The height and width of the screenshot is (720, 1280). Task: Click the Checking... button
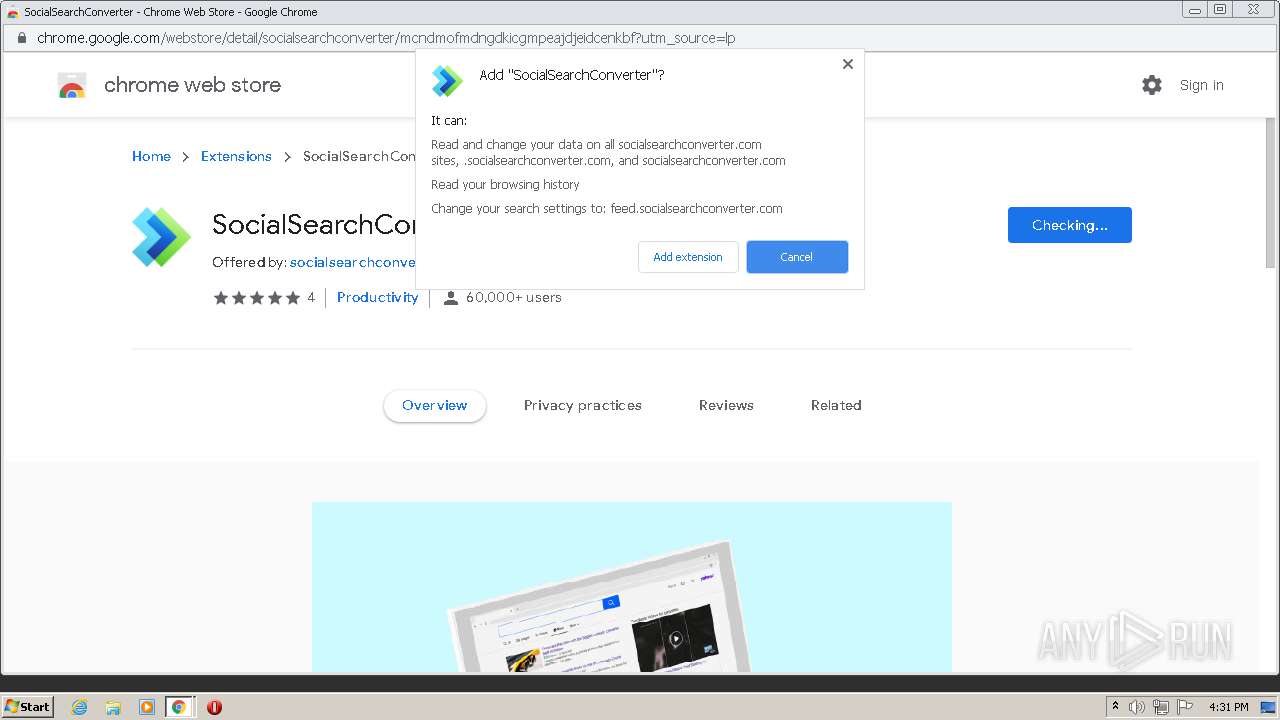1069,225
